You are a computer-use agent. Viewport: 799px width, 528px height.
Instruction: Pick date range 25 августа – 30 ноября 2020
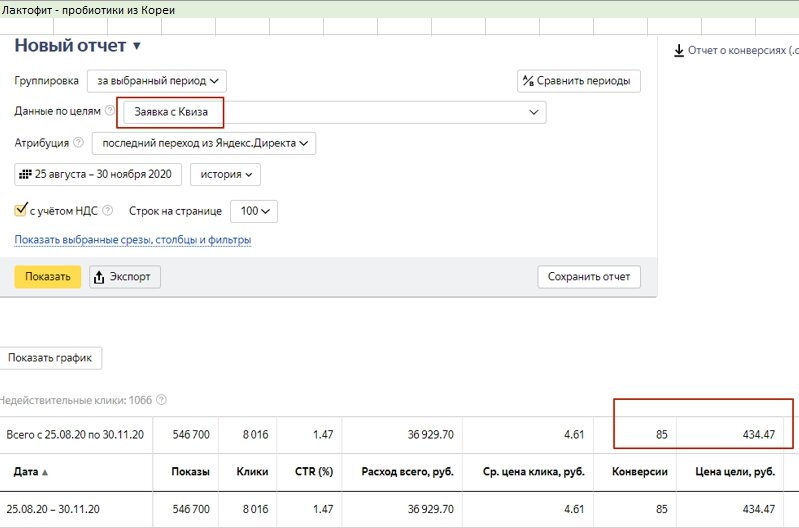click(x=98, y=174)
